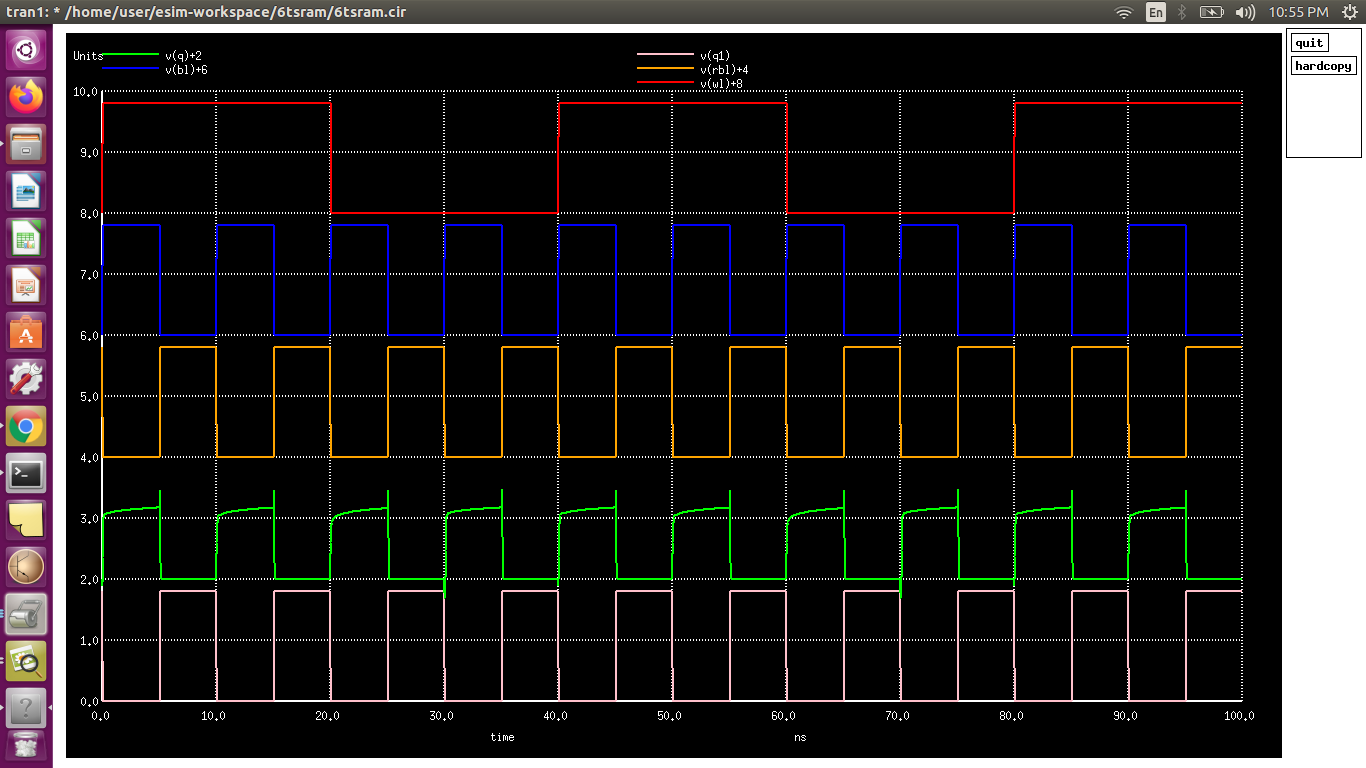
Task: Open the screenshot magnifier tool in the dock
Action: pos(25,660)
